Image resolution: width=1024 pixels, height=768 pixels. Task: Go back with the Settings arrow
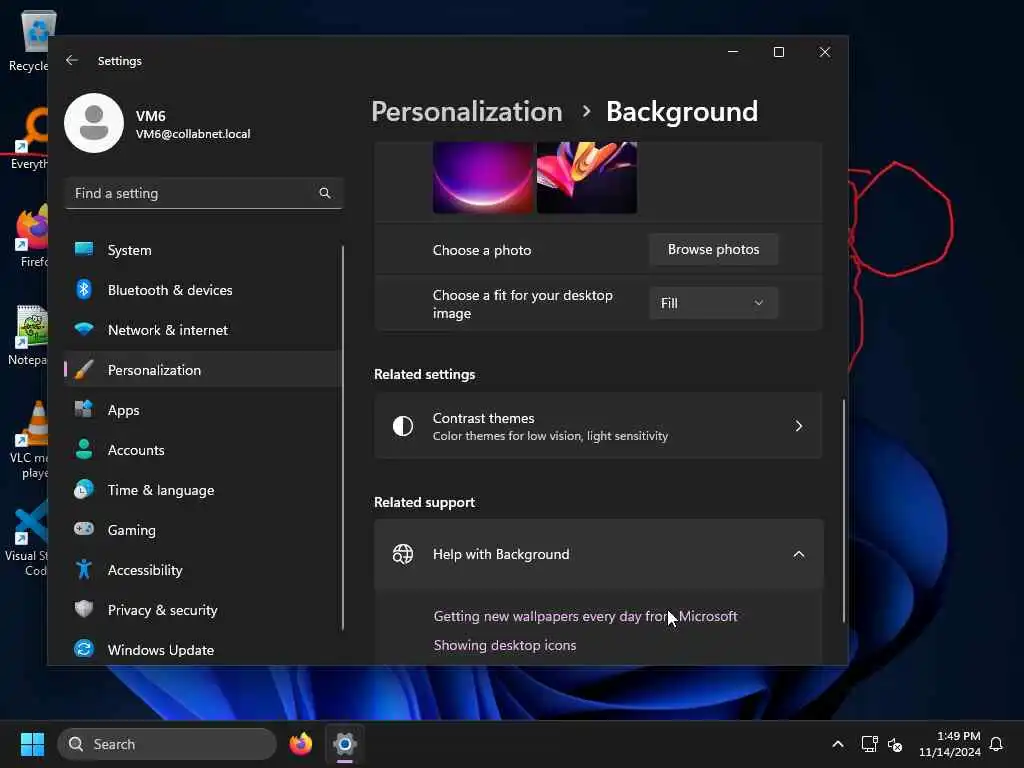(72, 60)
